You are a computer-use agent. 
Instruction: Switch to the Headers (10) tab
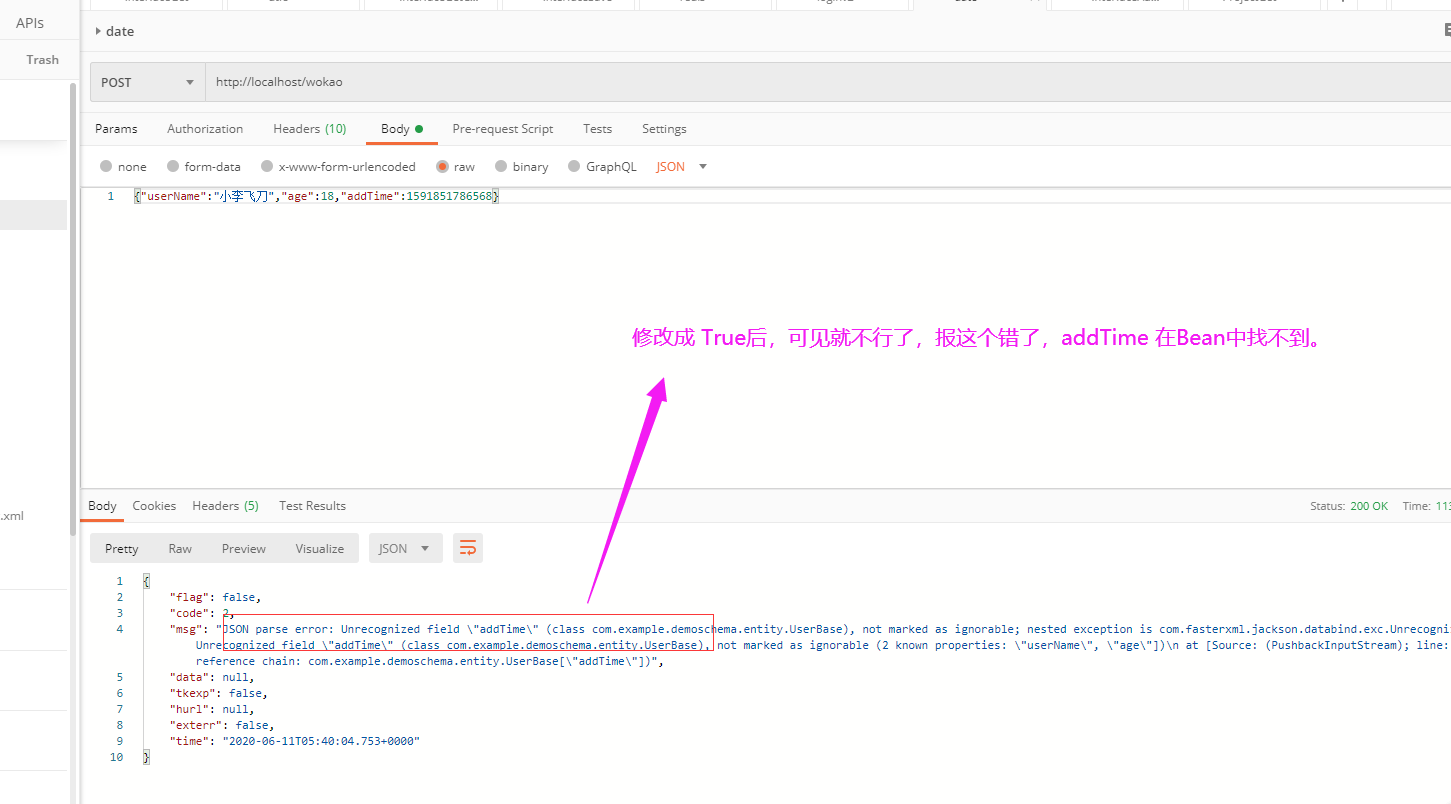[x=309, y=128]
